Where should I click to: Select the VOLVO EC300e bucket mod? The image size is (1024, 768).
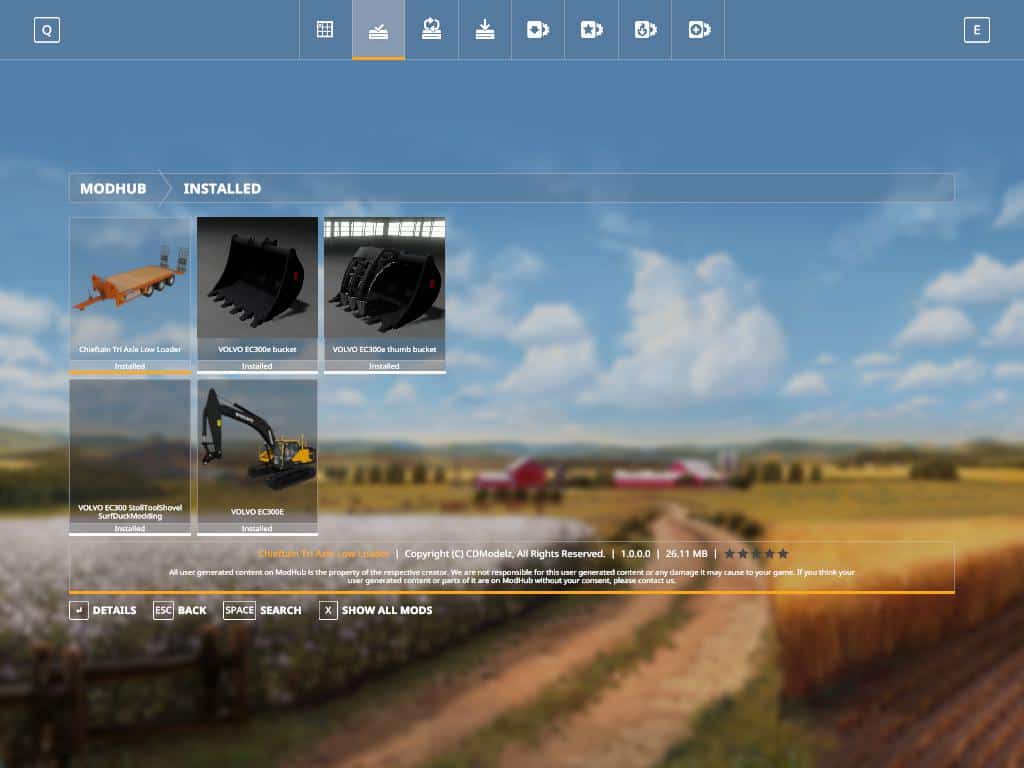[x=257, y=294]
